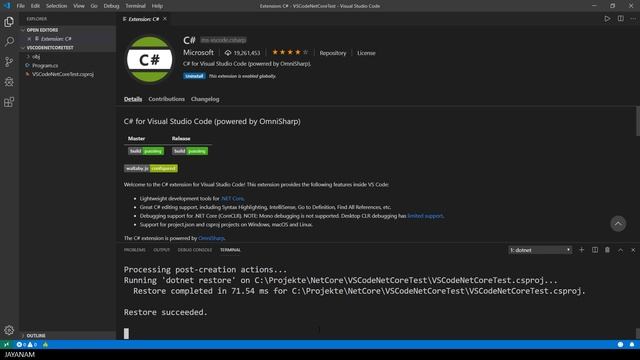The height and width of the screenshot is (360, 640).
Task: Open VSCodeNetCoreTest.csproj file
Action: (x=63, y=74)
